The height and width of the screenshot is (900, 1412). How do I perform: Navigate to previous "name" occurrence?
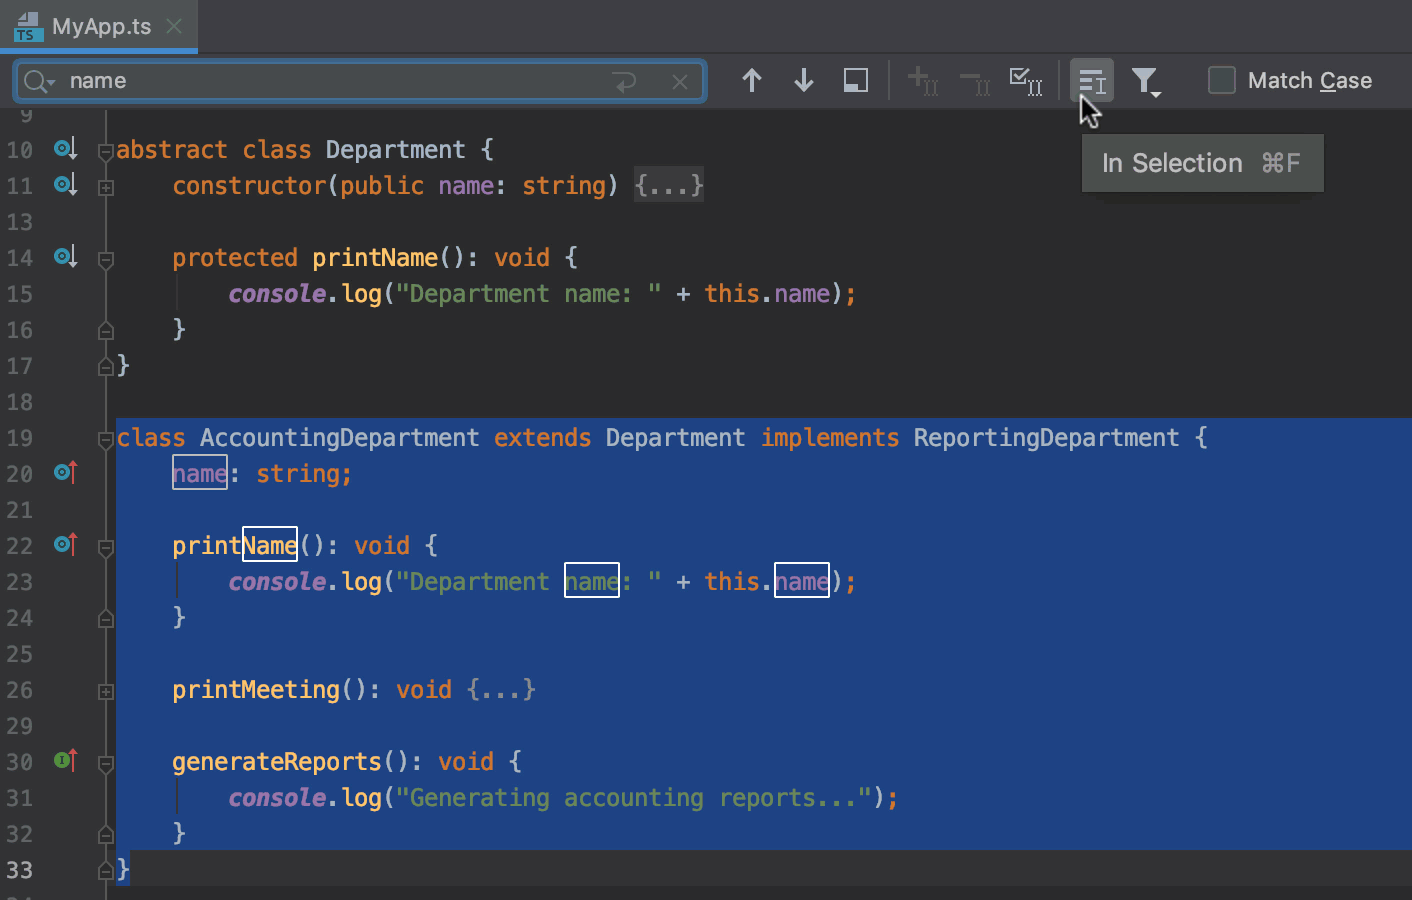click(752, 80)
